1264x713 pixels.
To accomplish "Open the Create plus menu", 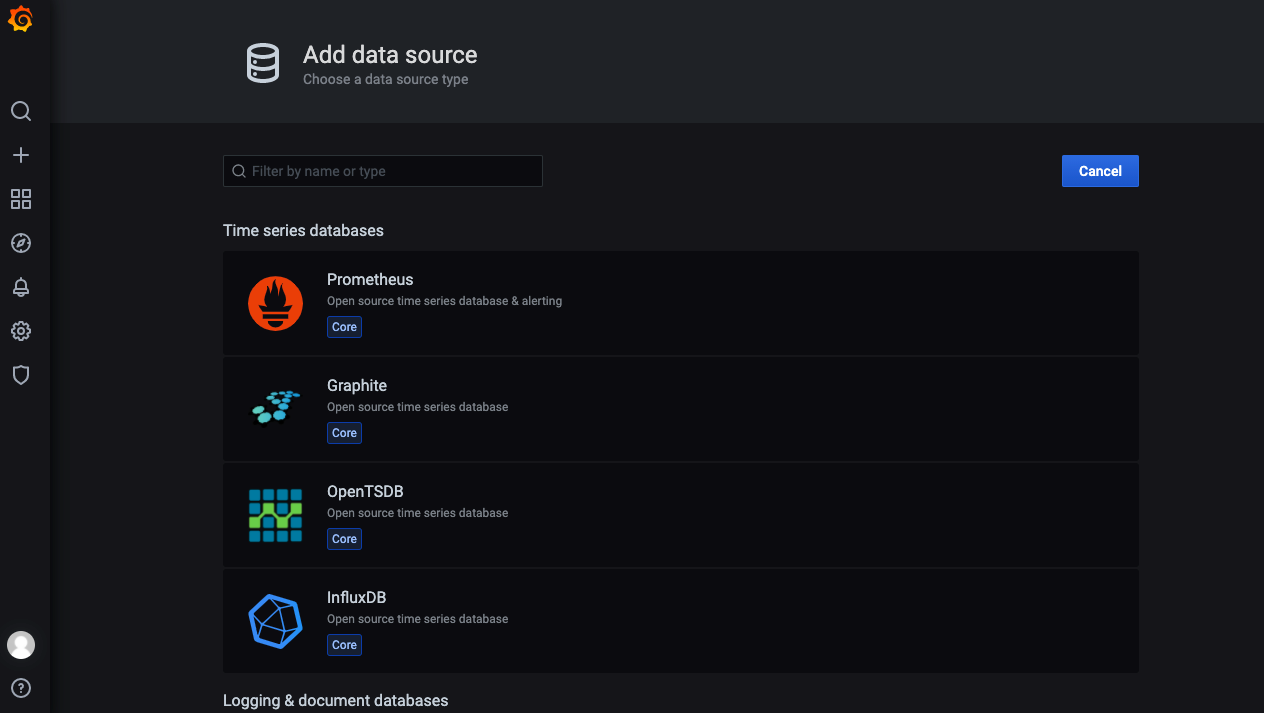I will coord(21,155).
